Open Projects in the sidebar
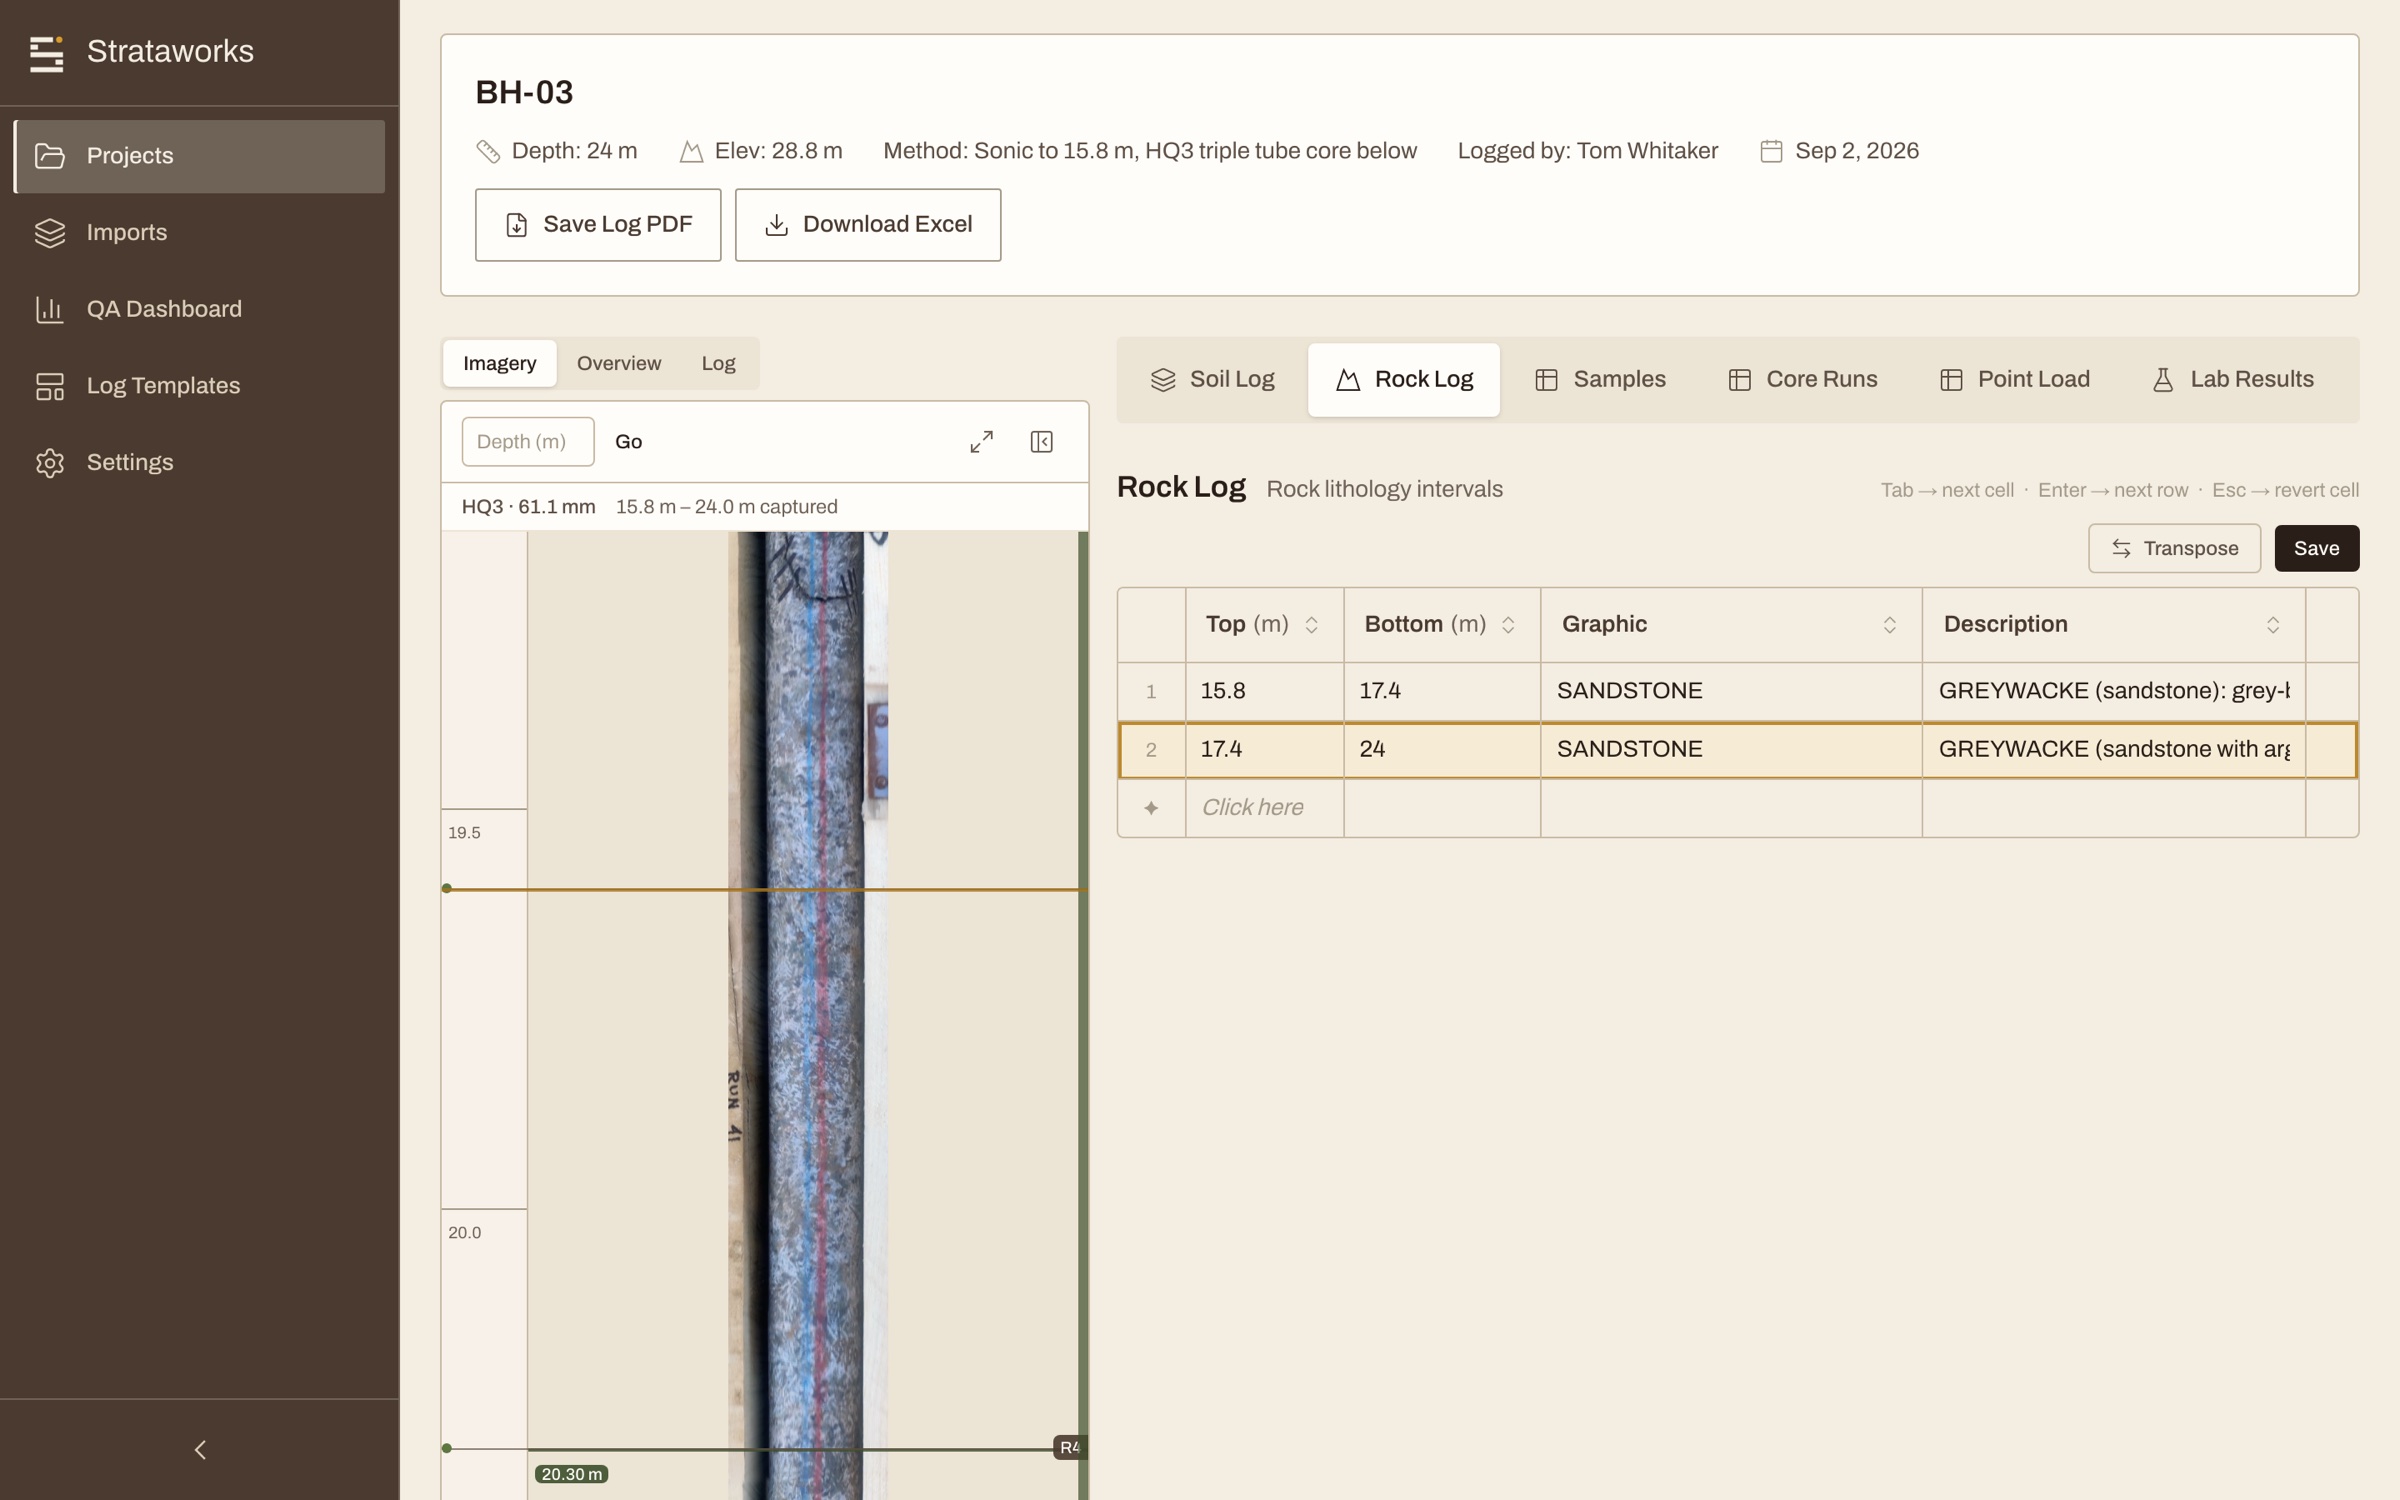 pyautogui.click(x=199, y=156)
